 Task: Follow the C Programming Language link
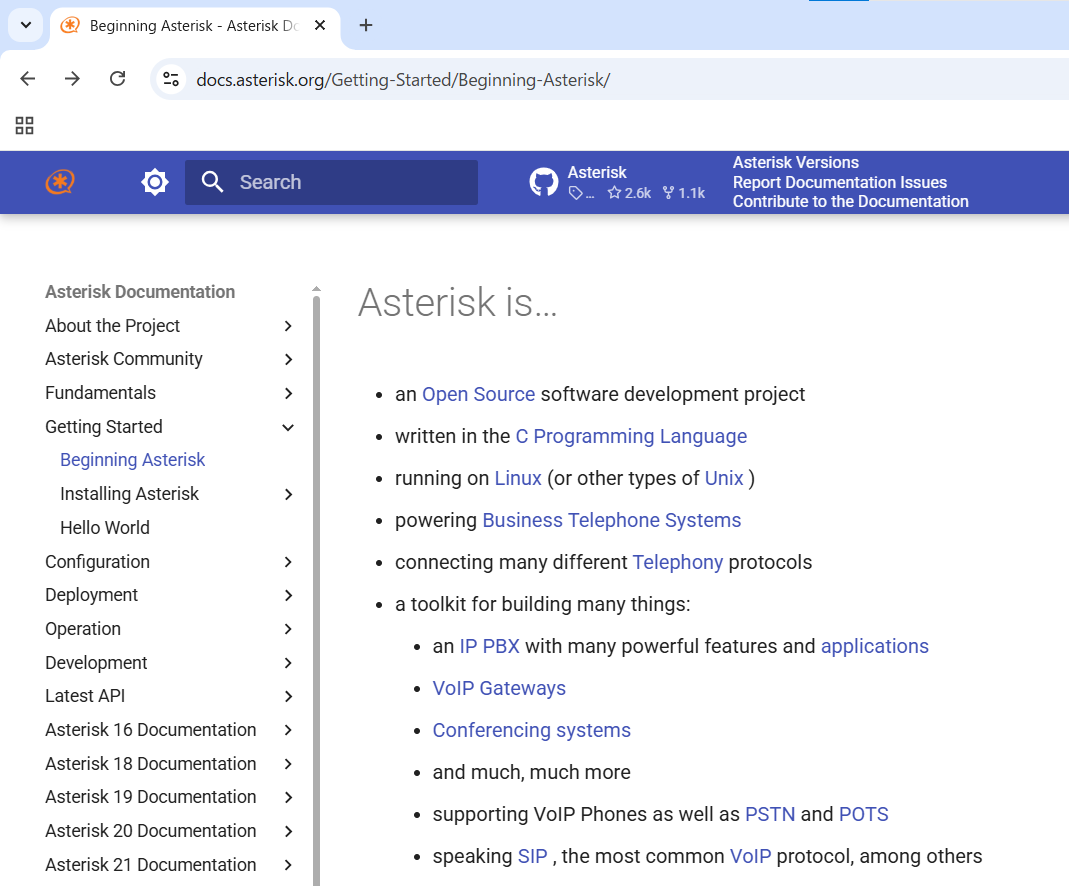(x=631, y=436)
